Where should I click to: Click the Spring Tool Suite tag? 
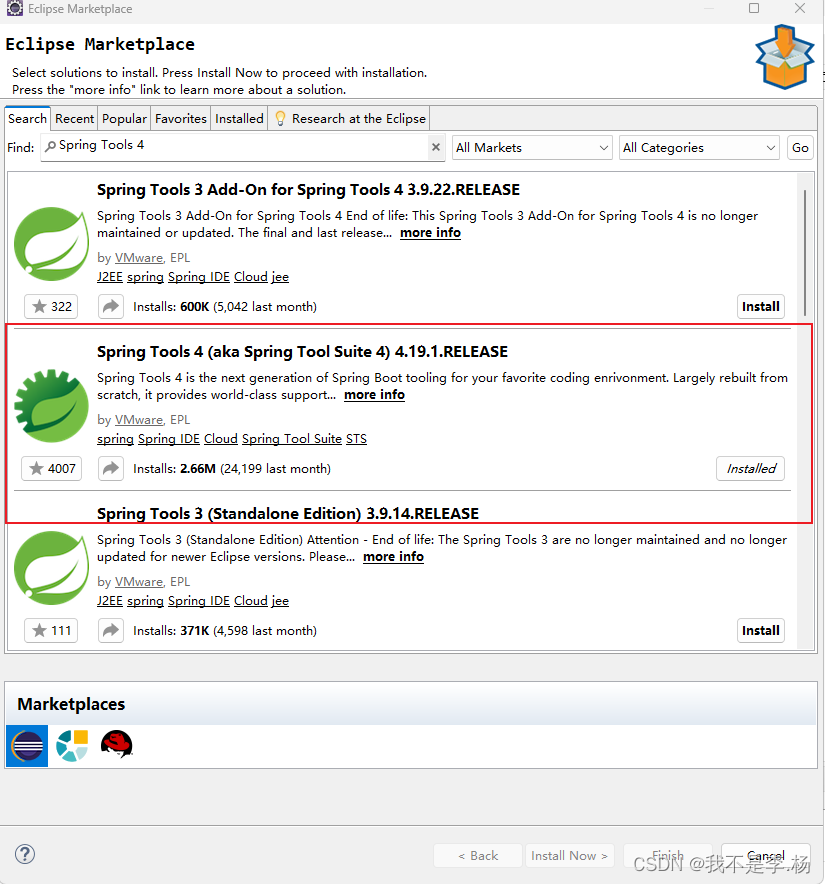tap(292, 439)
